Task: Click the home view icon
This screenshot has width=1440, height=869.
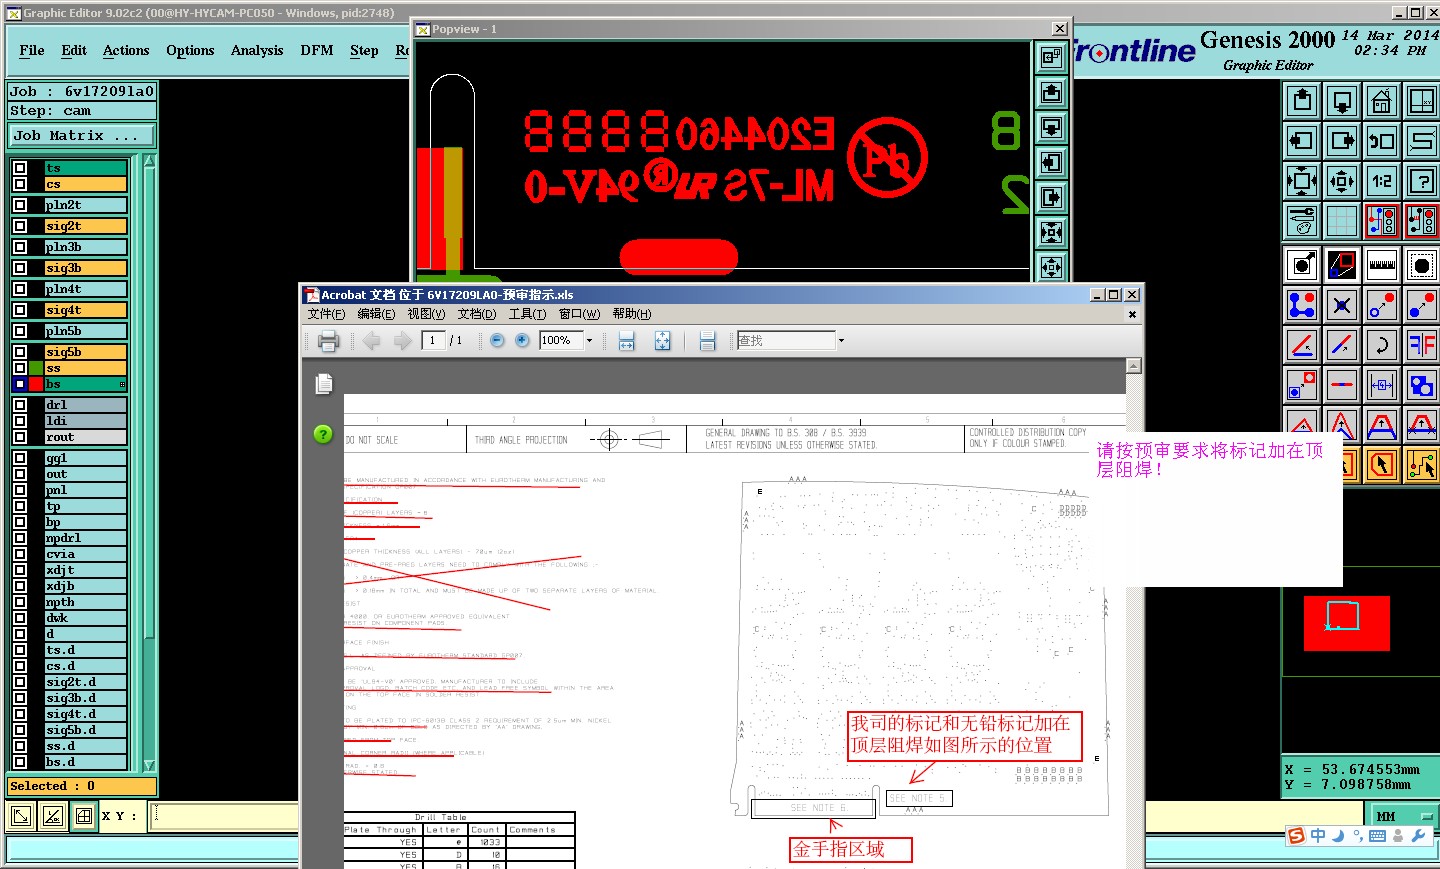Action: click(x=1382, y=101)
